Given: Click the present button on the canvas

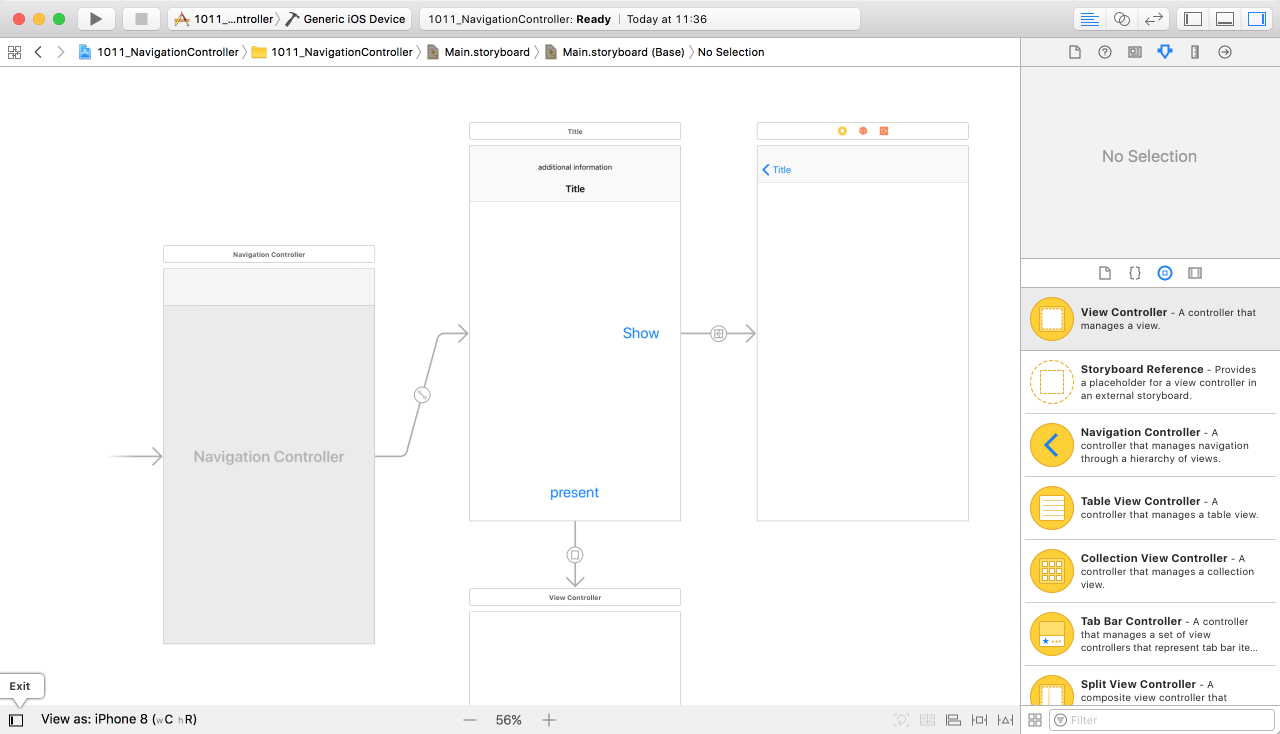Looking at the screenshot, I should point(575,493).
